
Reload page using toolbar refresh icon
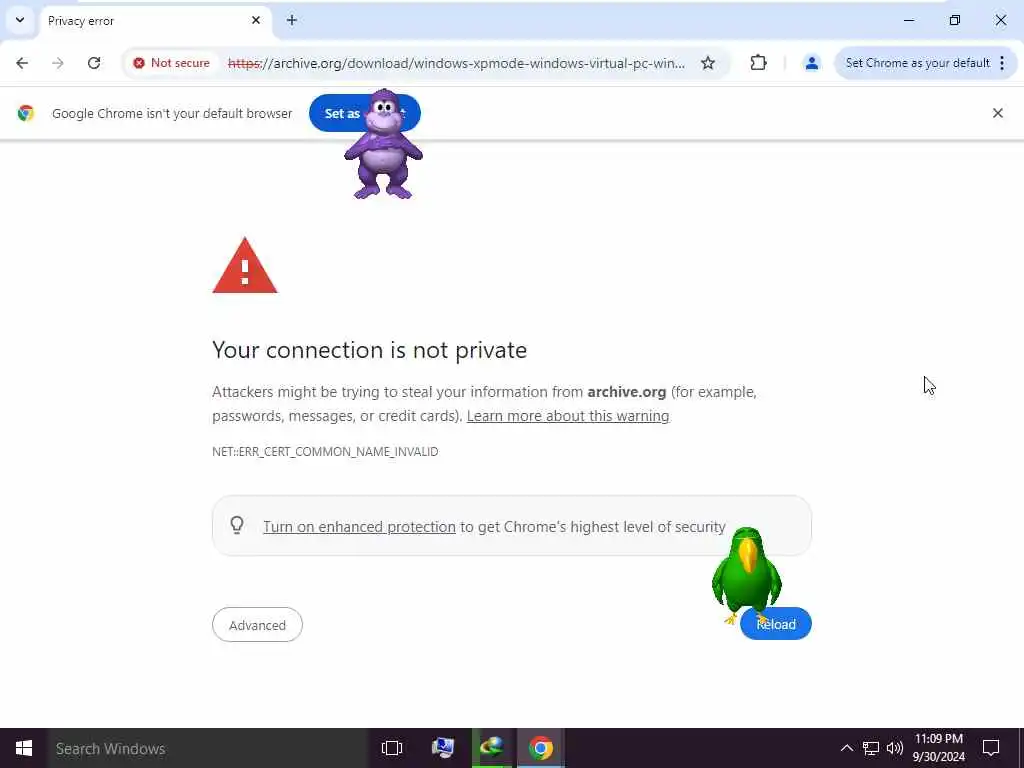click(x=94, y=63)
